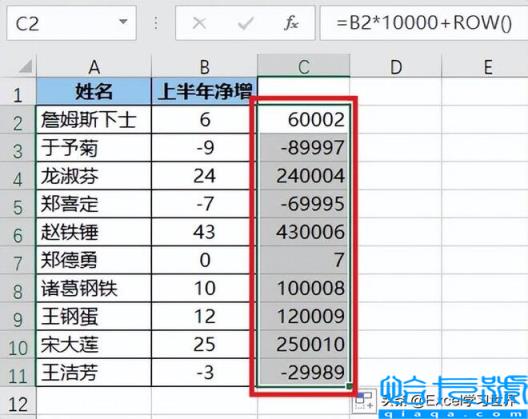Viewport: 528px width, 419px height.
Task: Select row 1 header
Action: [18, 92]
